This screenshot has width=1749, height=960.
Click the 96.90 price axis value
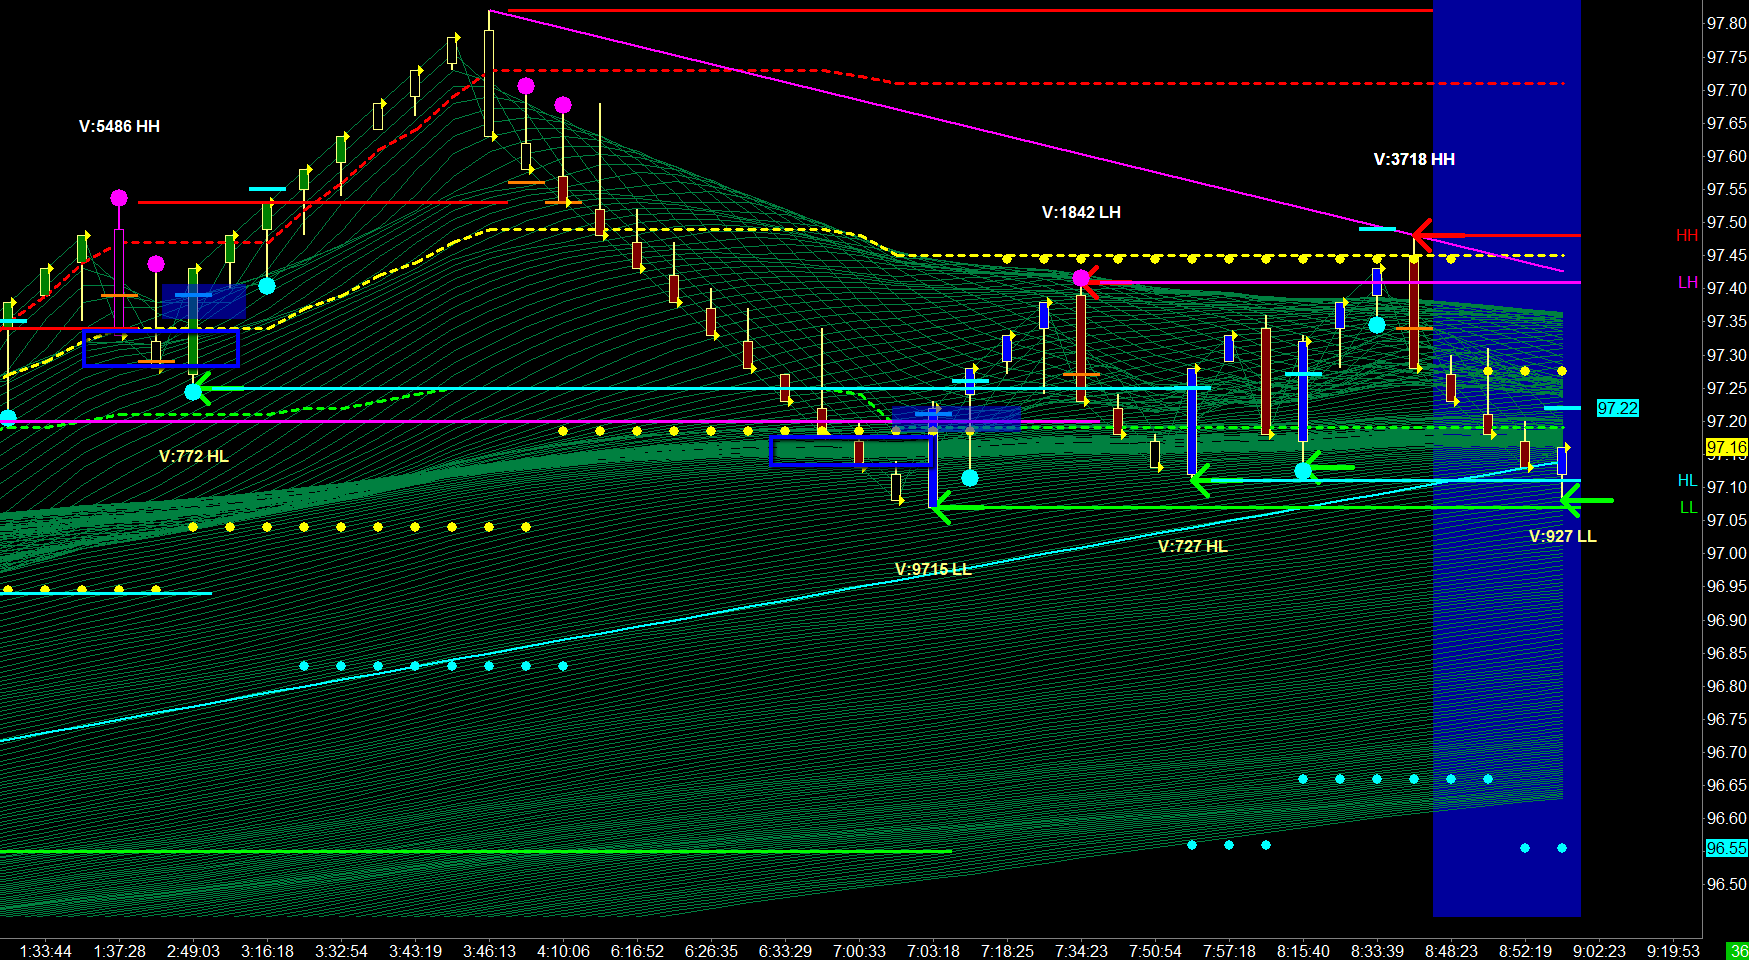pyautogui.click(x=1727, y=621)
